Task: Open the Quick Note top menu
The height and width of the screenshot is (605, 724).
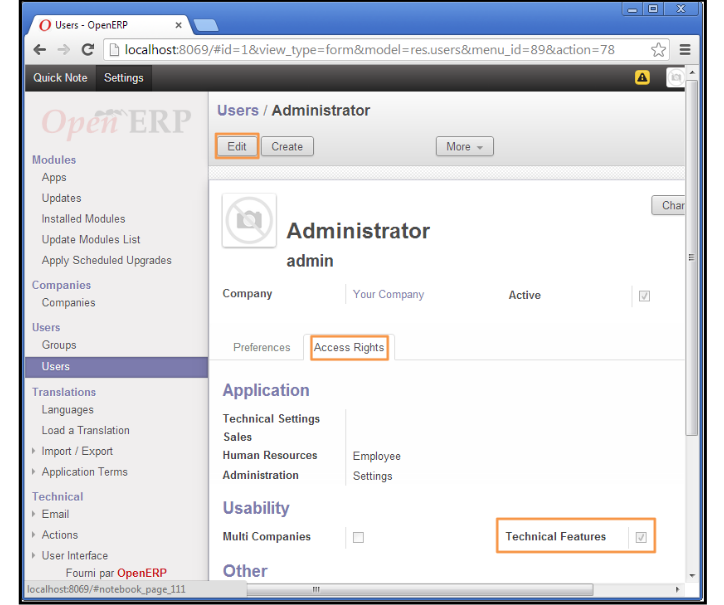Action: point(60,78)
